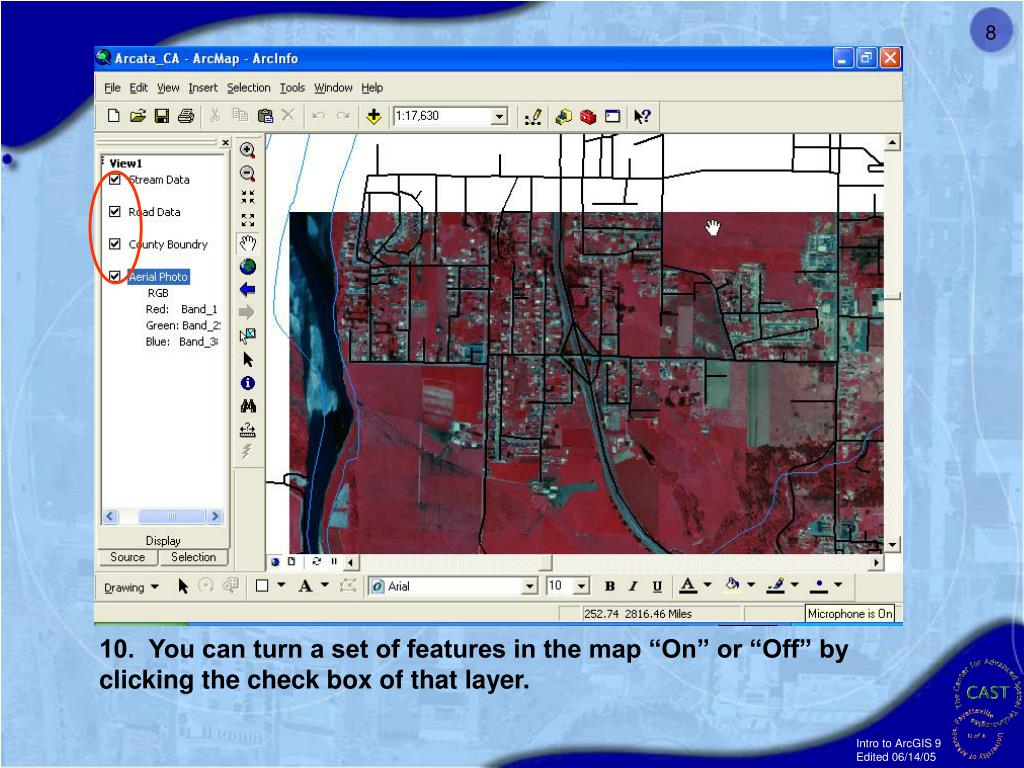Click the New Map File icon
This screenshot has height=768, width=1024.
(x=114, y=116)
